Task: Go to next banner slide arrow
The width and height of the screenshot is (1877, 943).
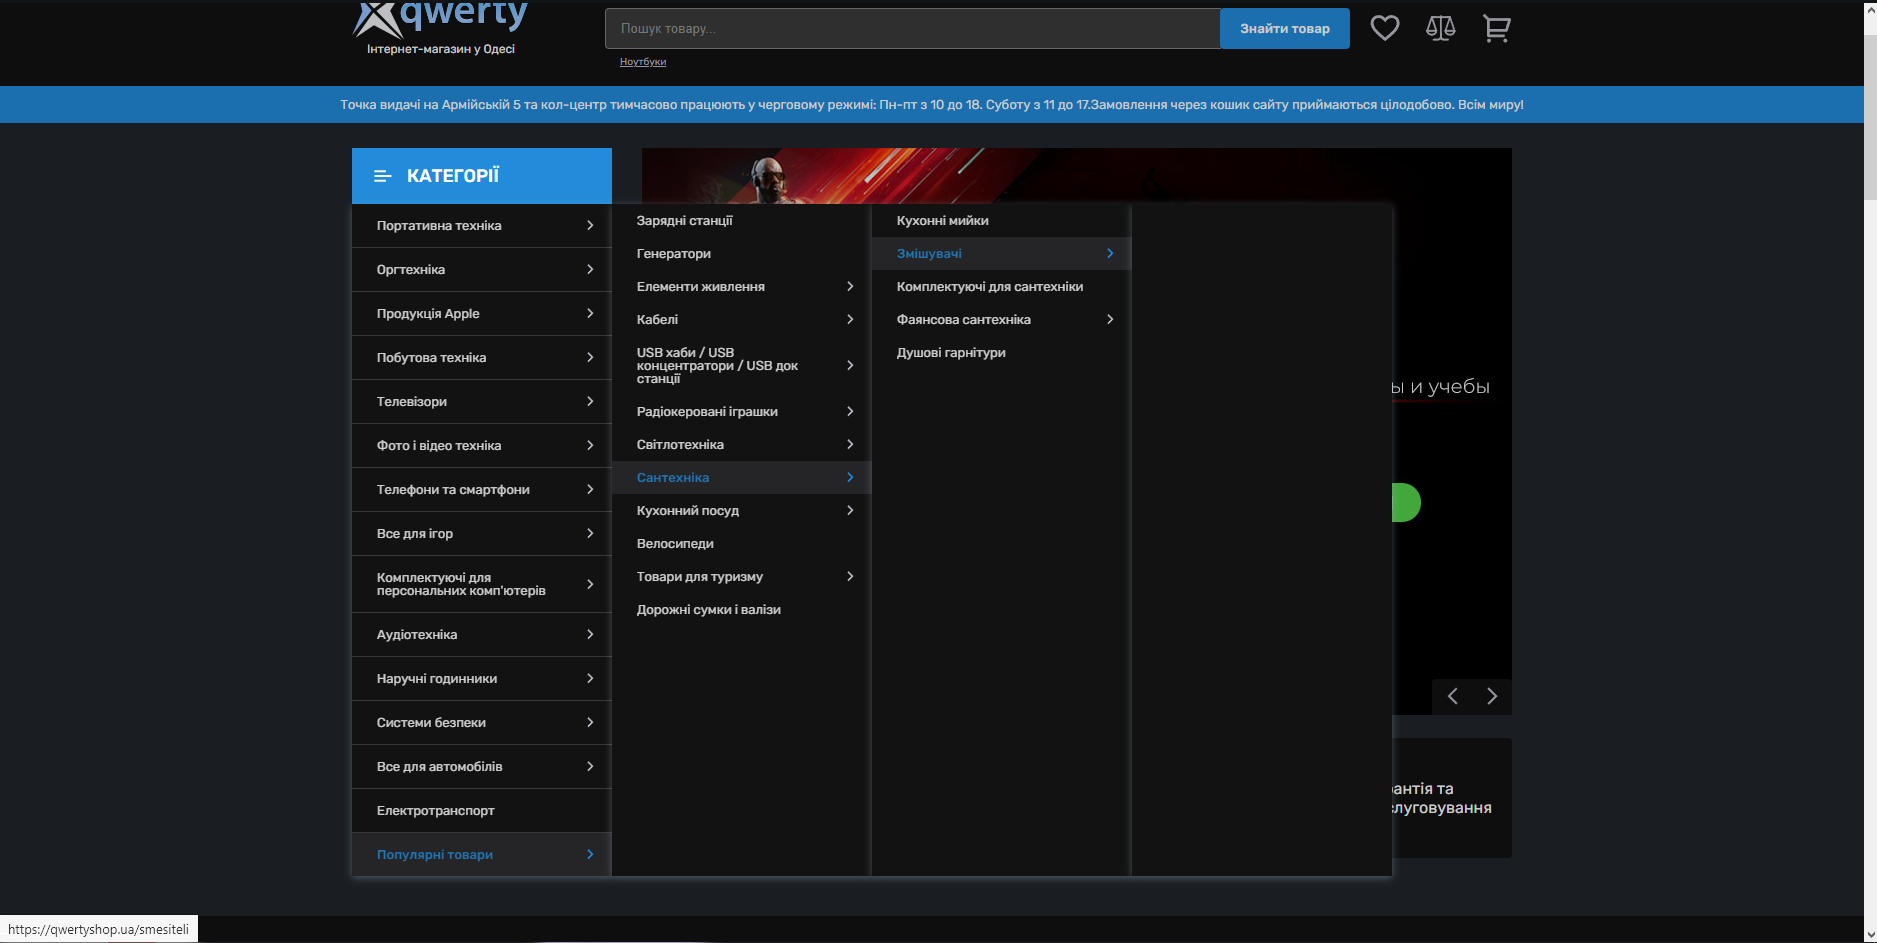Action: pos(1492,696)
